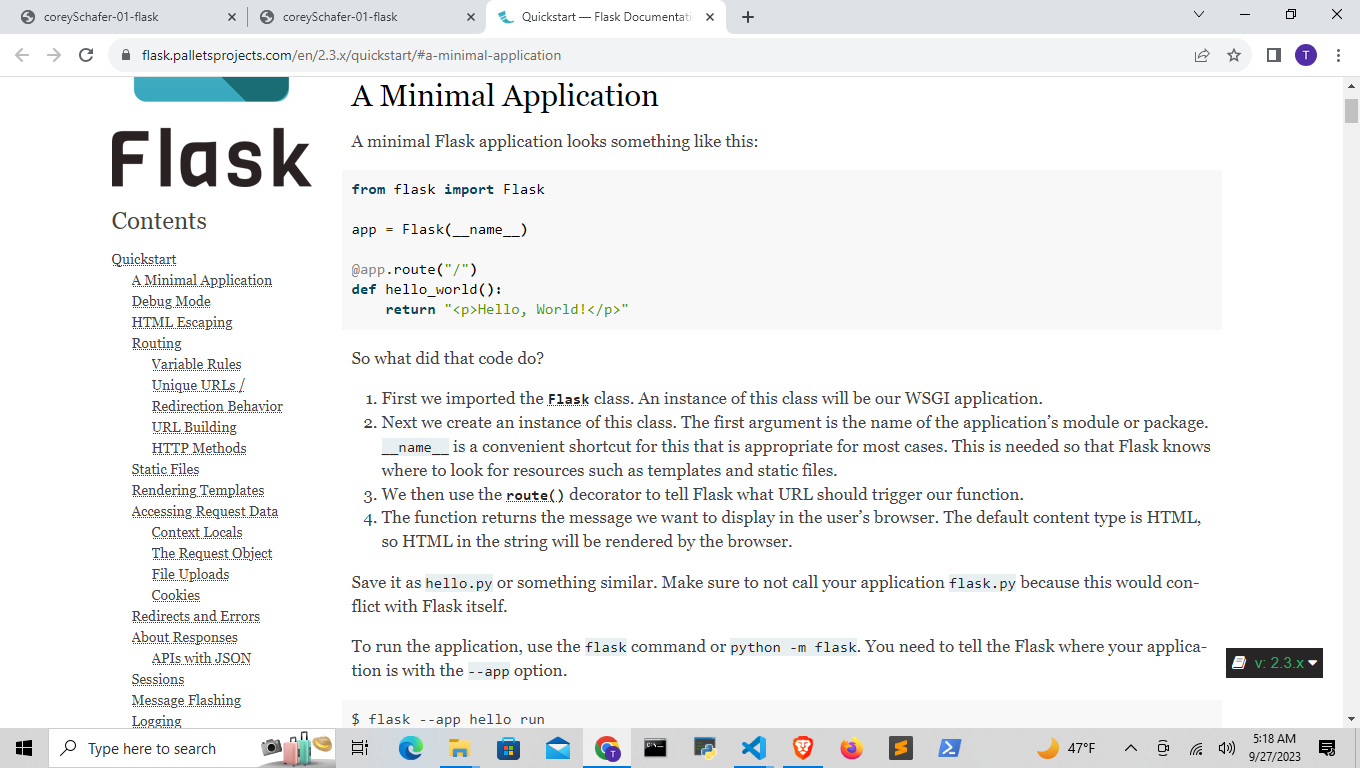Open the tab search chevron
This screenshot has height=768, width=1360.
1199,15
